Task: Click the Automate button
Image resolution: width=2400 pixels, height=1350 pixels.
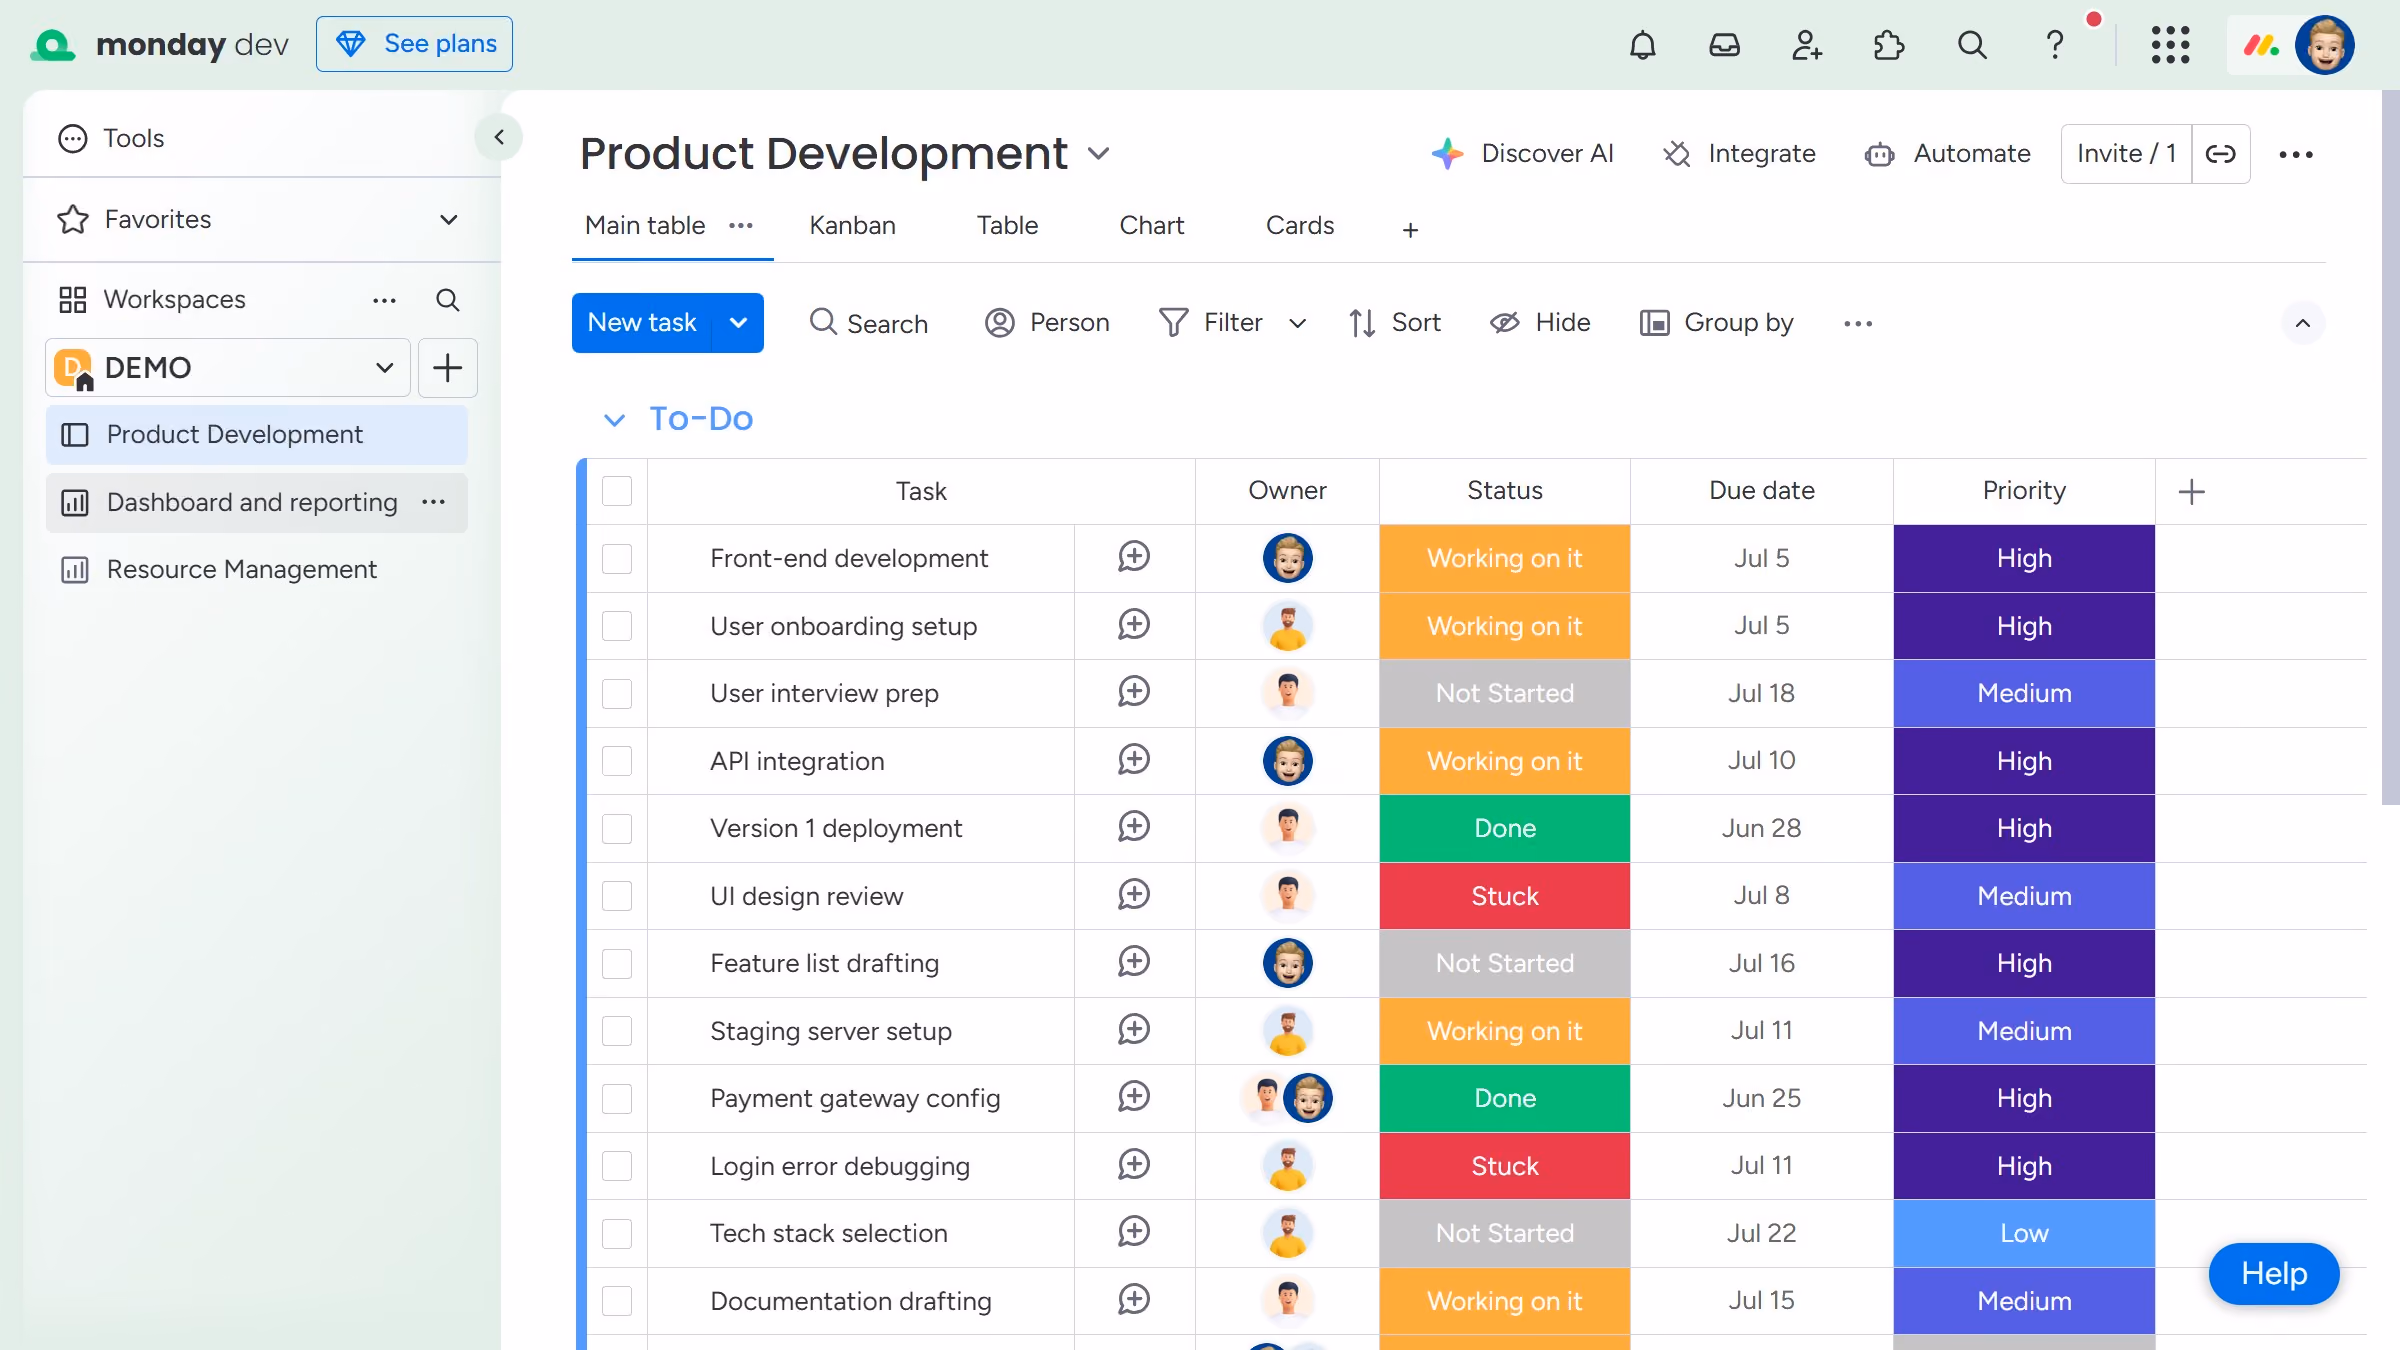Action: pos(1948,154)
